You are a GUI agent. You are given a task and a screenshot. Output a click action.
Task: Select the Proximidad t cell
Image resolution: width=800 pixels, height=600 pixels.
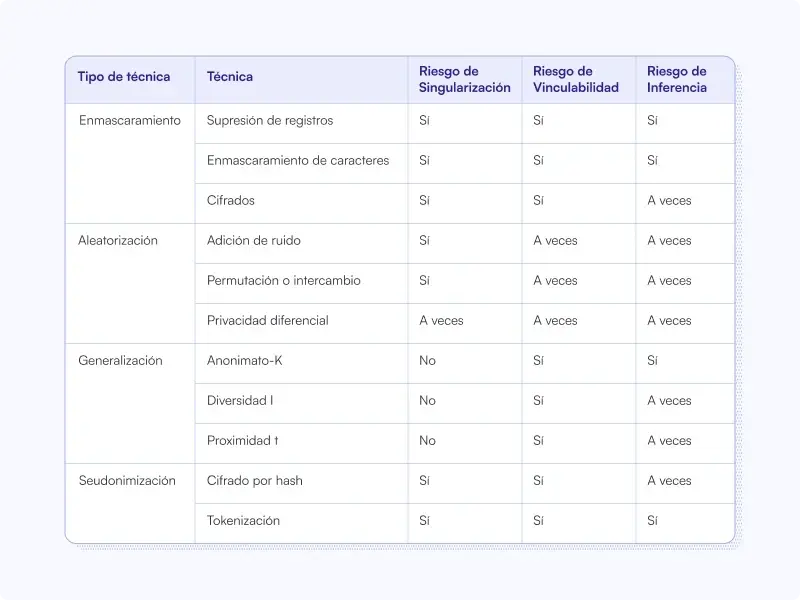tap(301, 443)
